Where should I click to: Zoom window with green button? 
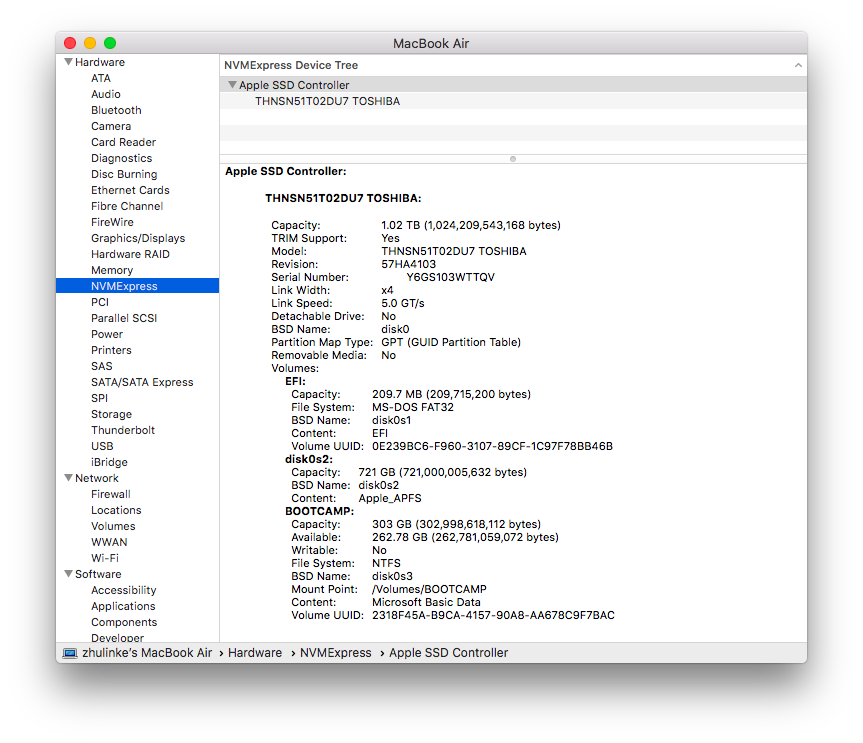pyautogui.click(x=110, y=43)
